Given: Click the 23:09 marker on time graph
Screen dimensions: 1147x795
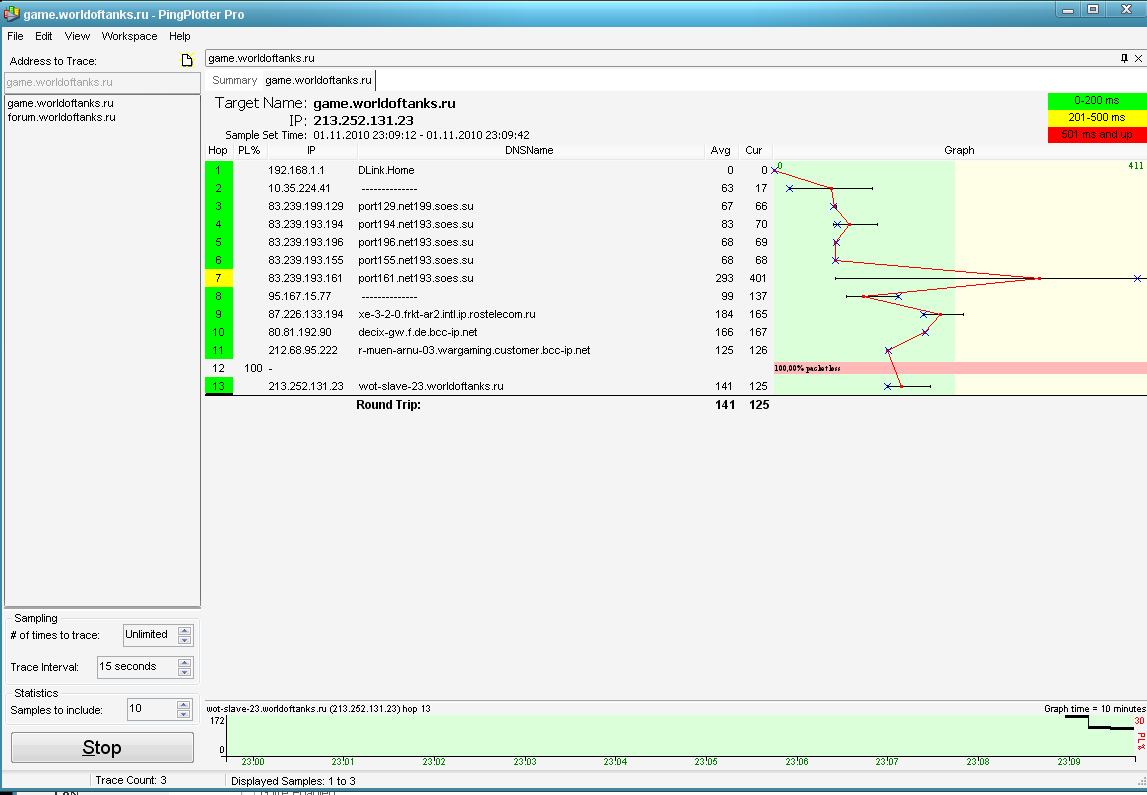Looking at the screenshot, I should click(1069, 761).
